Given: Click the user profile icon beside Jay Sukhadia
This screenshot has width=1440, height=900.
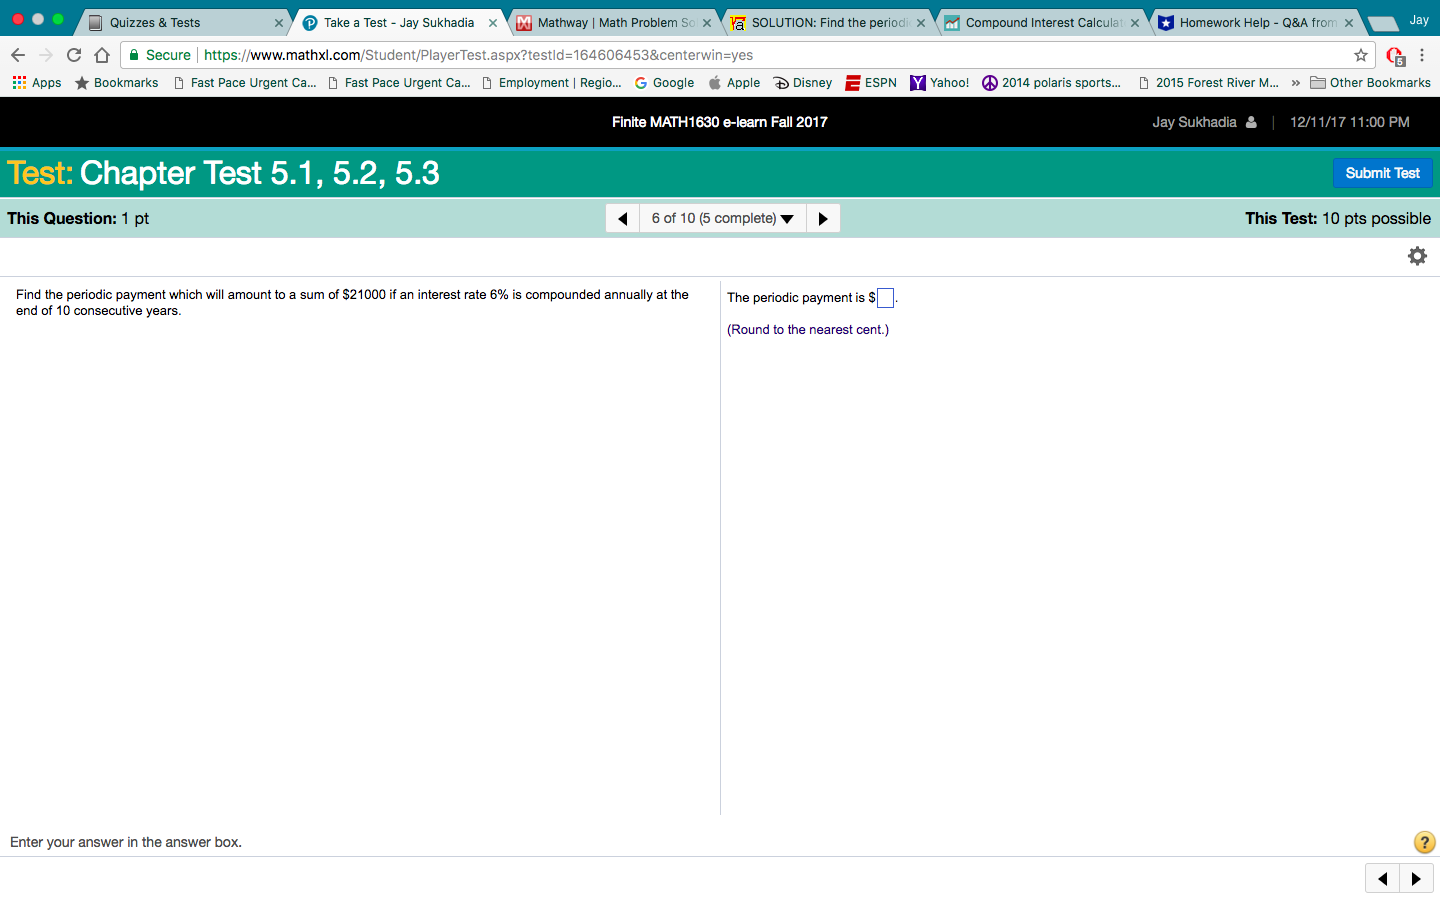Looking at the screenshot, I should [x=1251, y=122].
